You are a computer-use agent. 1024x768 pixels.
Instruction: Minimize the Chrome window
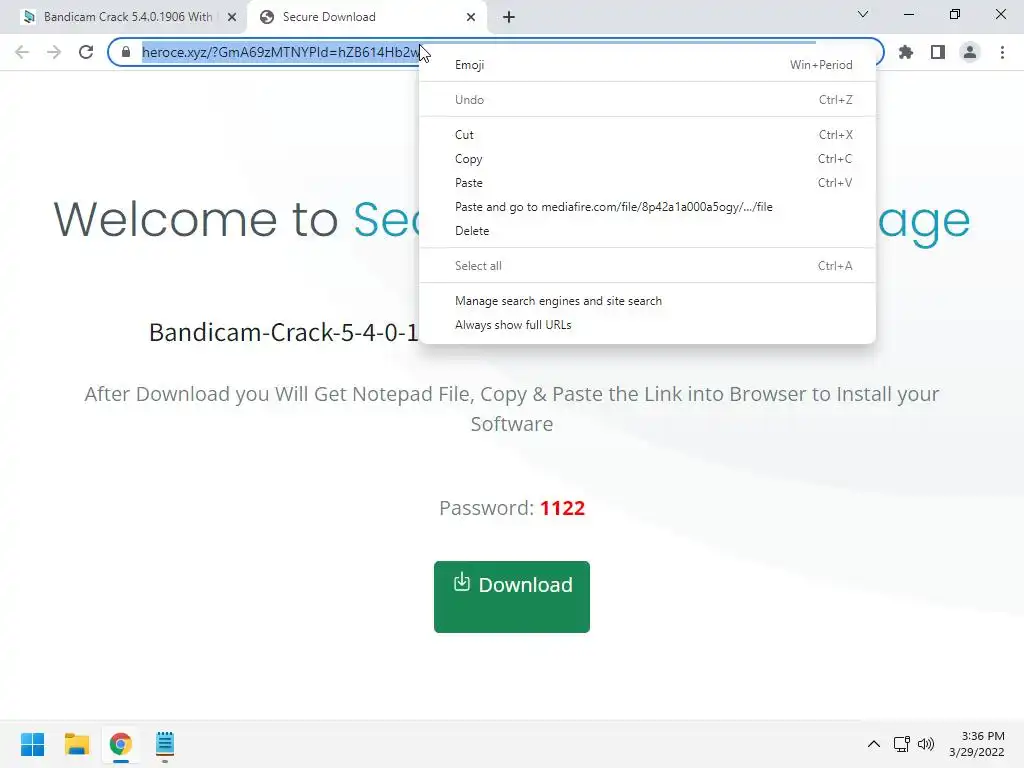click(908, 14)
